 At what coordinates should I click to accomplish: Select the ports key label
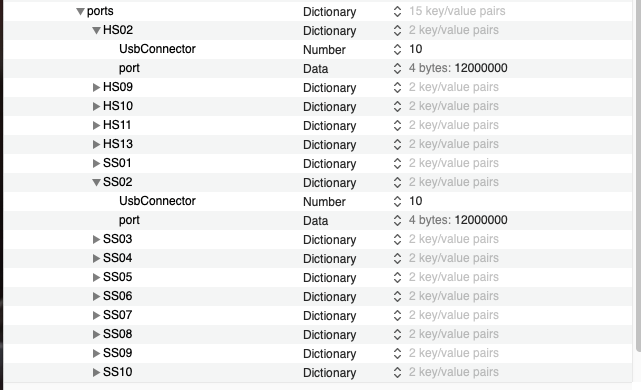pyautogui.click(x=100, y=11)
